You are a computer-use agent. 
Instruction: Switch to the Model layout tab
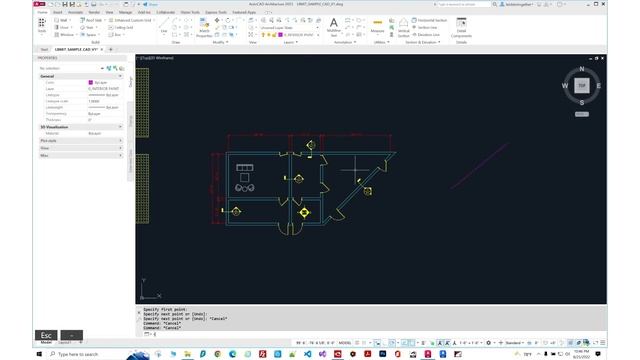point(46,342)
